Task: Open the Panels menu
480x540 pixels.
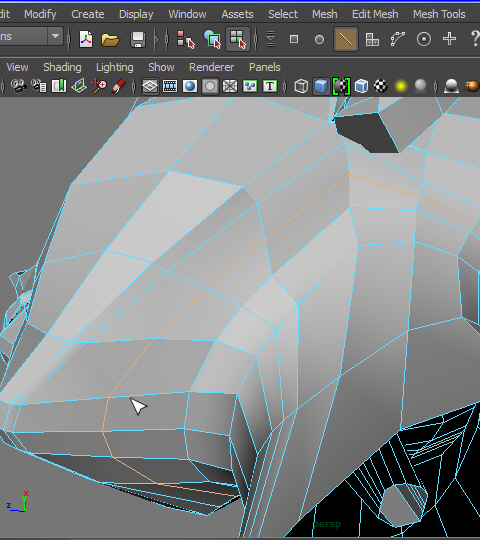Action: tap(264, 67)
